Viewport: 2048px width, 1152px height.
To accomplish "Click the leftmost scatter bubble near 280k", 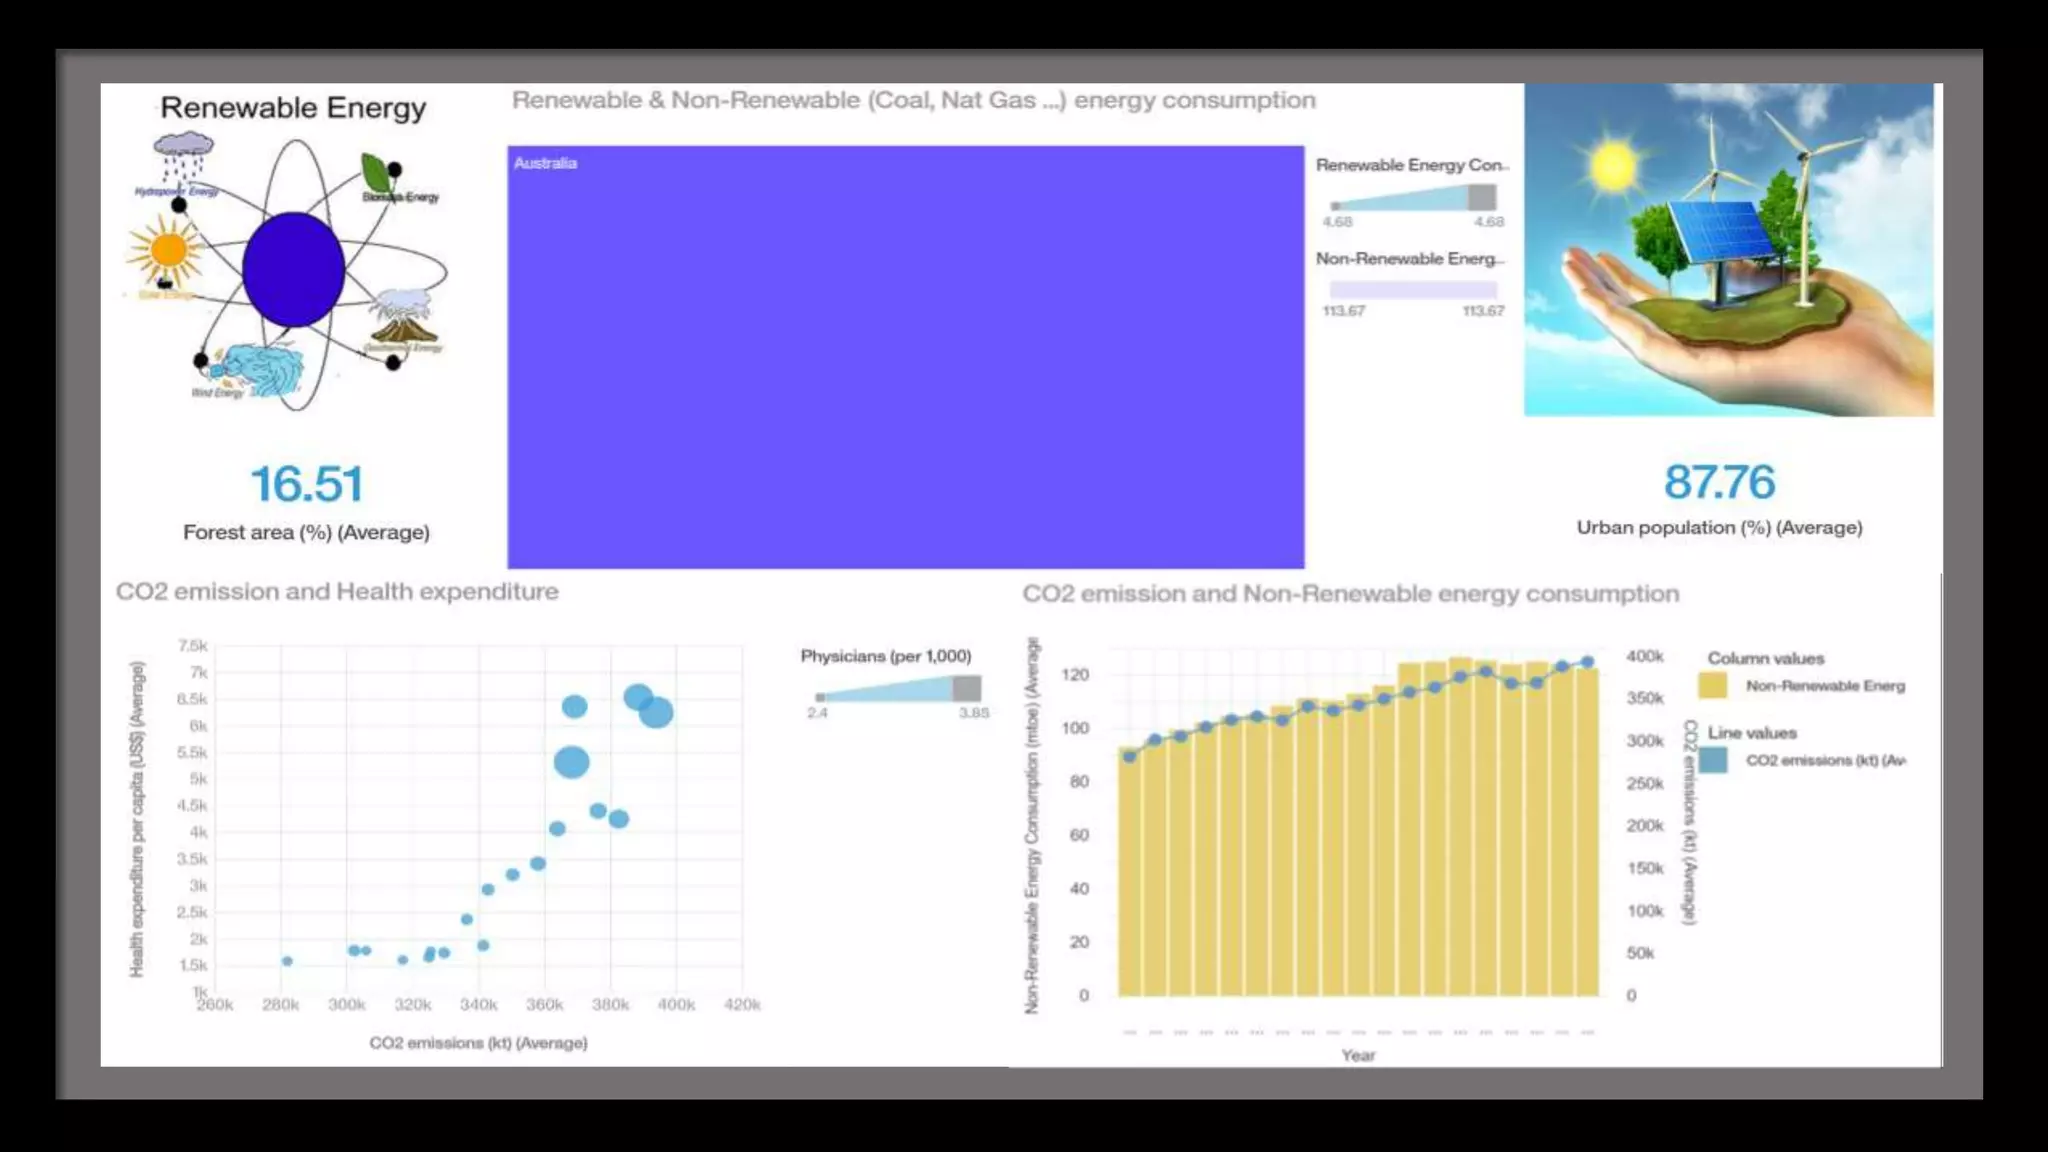I will [x=287, y=961].
